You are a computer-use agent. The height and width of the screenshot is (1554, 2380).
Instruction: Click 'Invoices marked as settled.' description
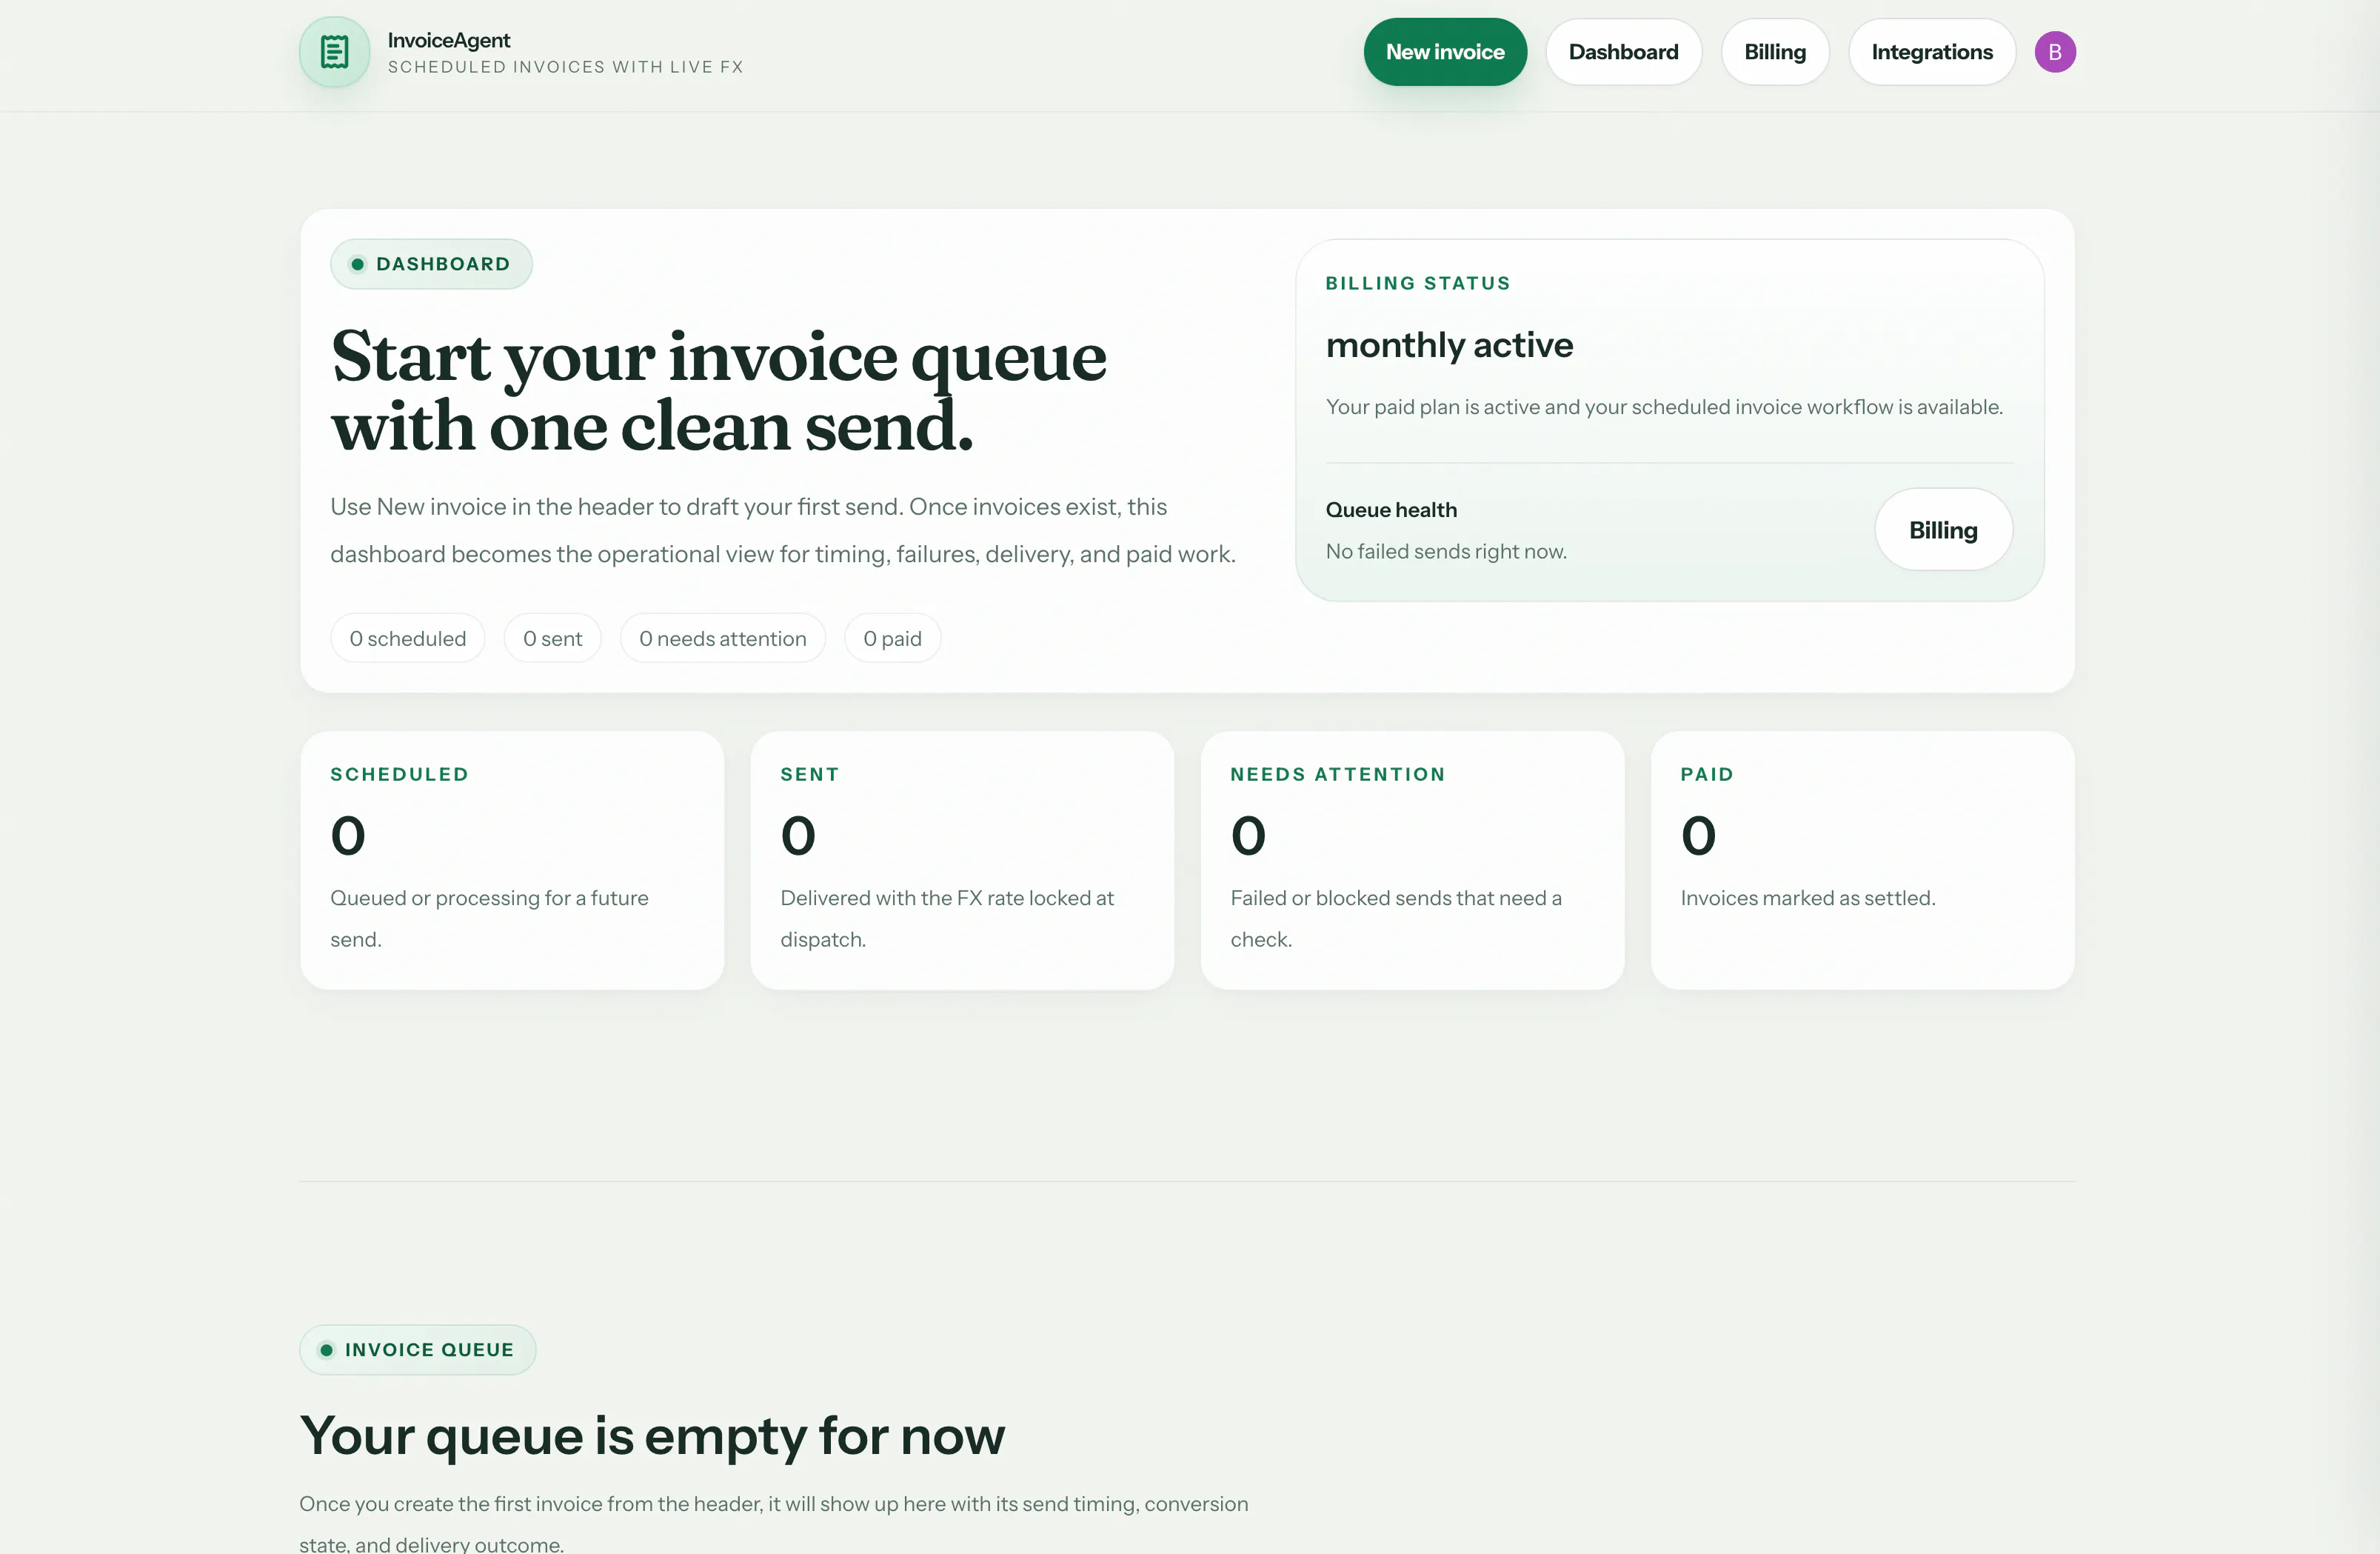coord(1808,898)
